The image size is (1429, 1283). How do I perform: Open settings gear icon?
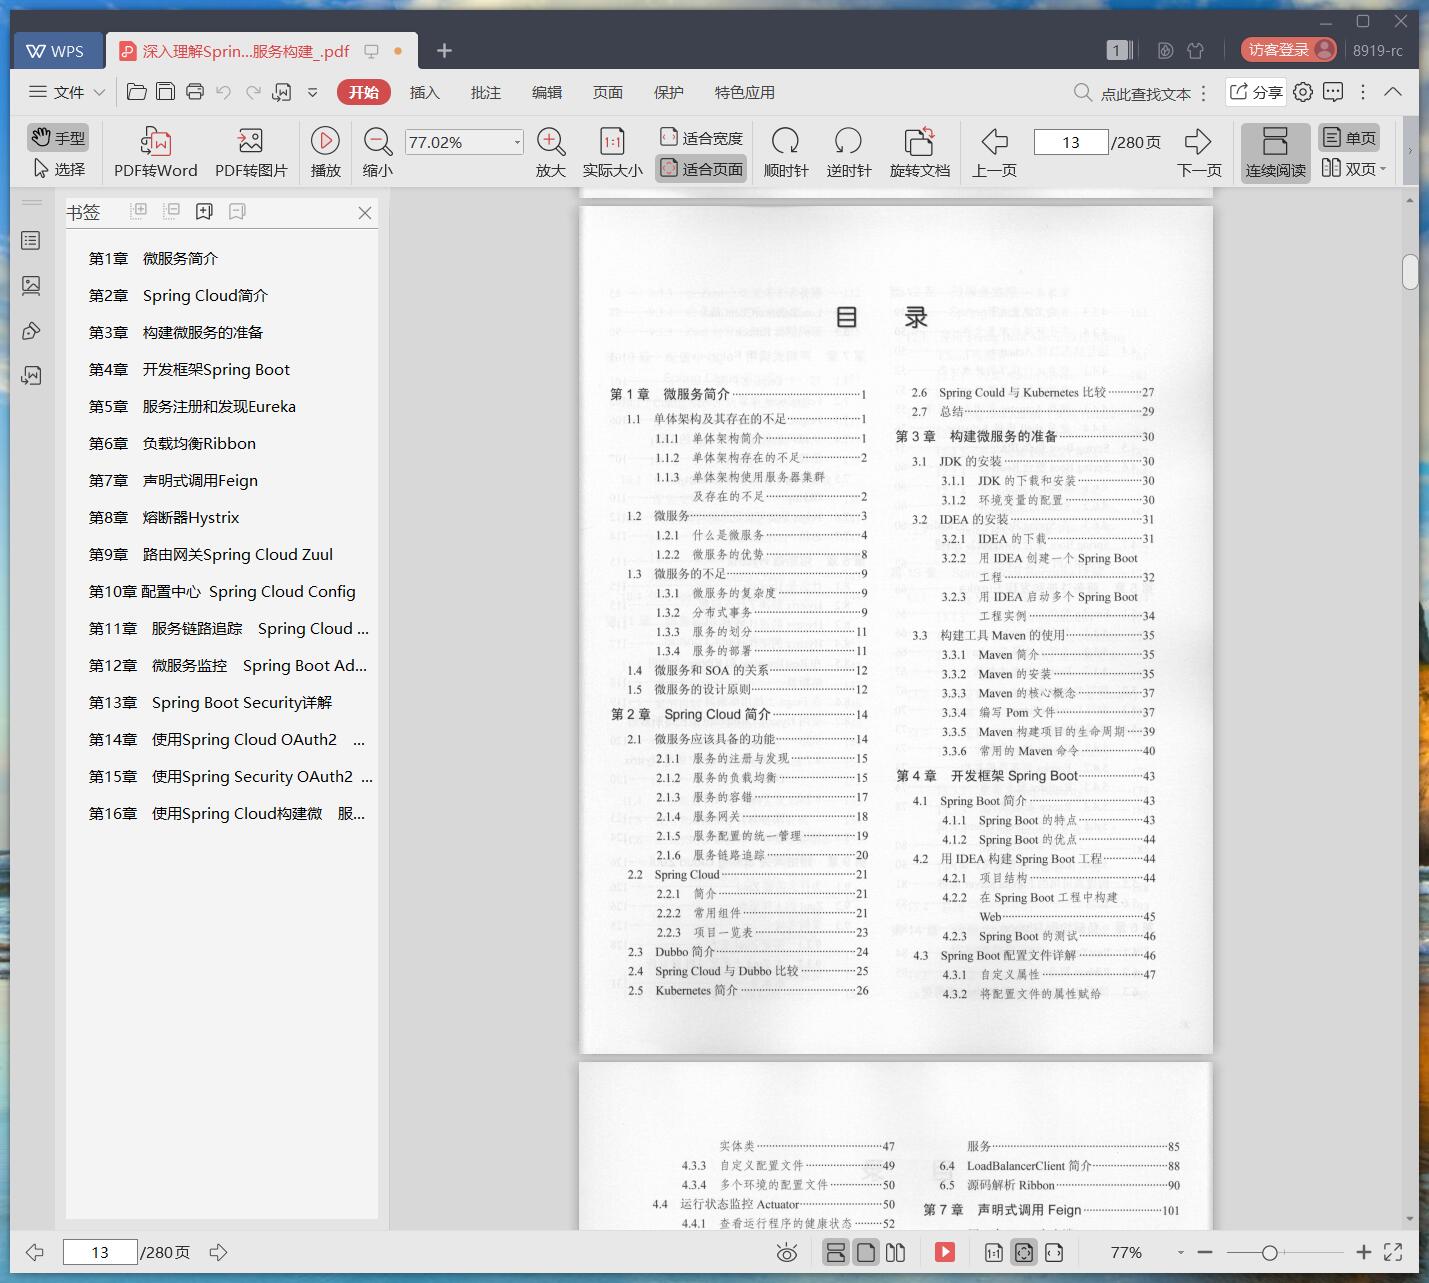pos(1303,92)
